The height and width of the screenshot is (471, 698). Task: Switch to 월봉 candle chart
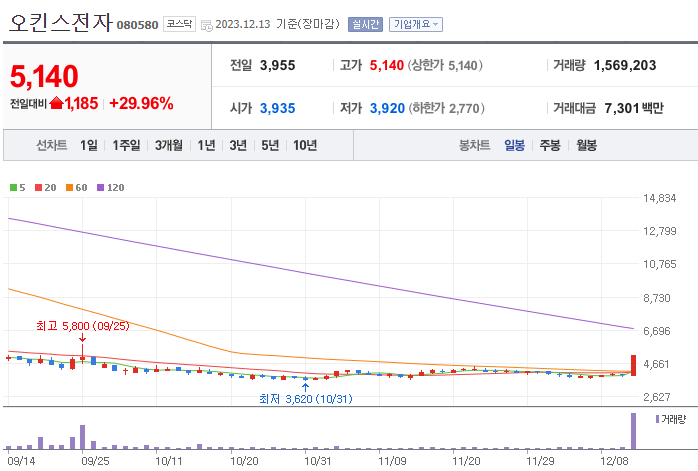pyautogui.click(x=586, y=145)
